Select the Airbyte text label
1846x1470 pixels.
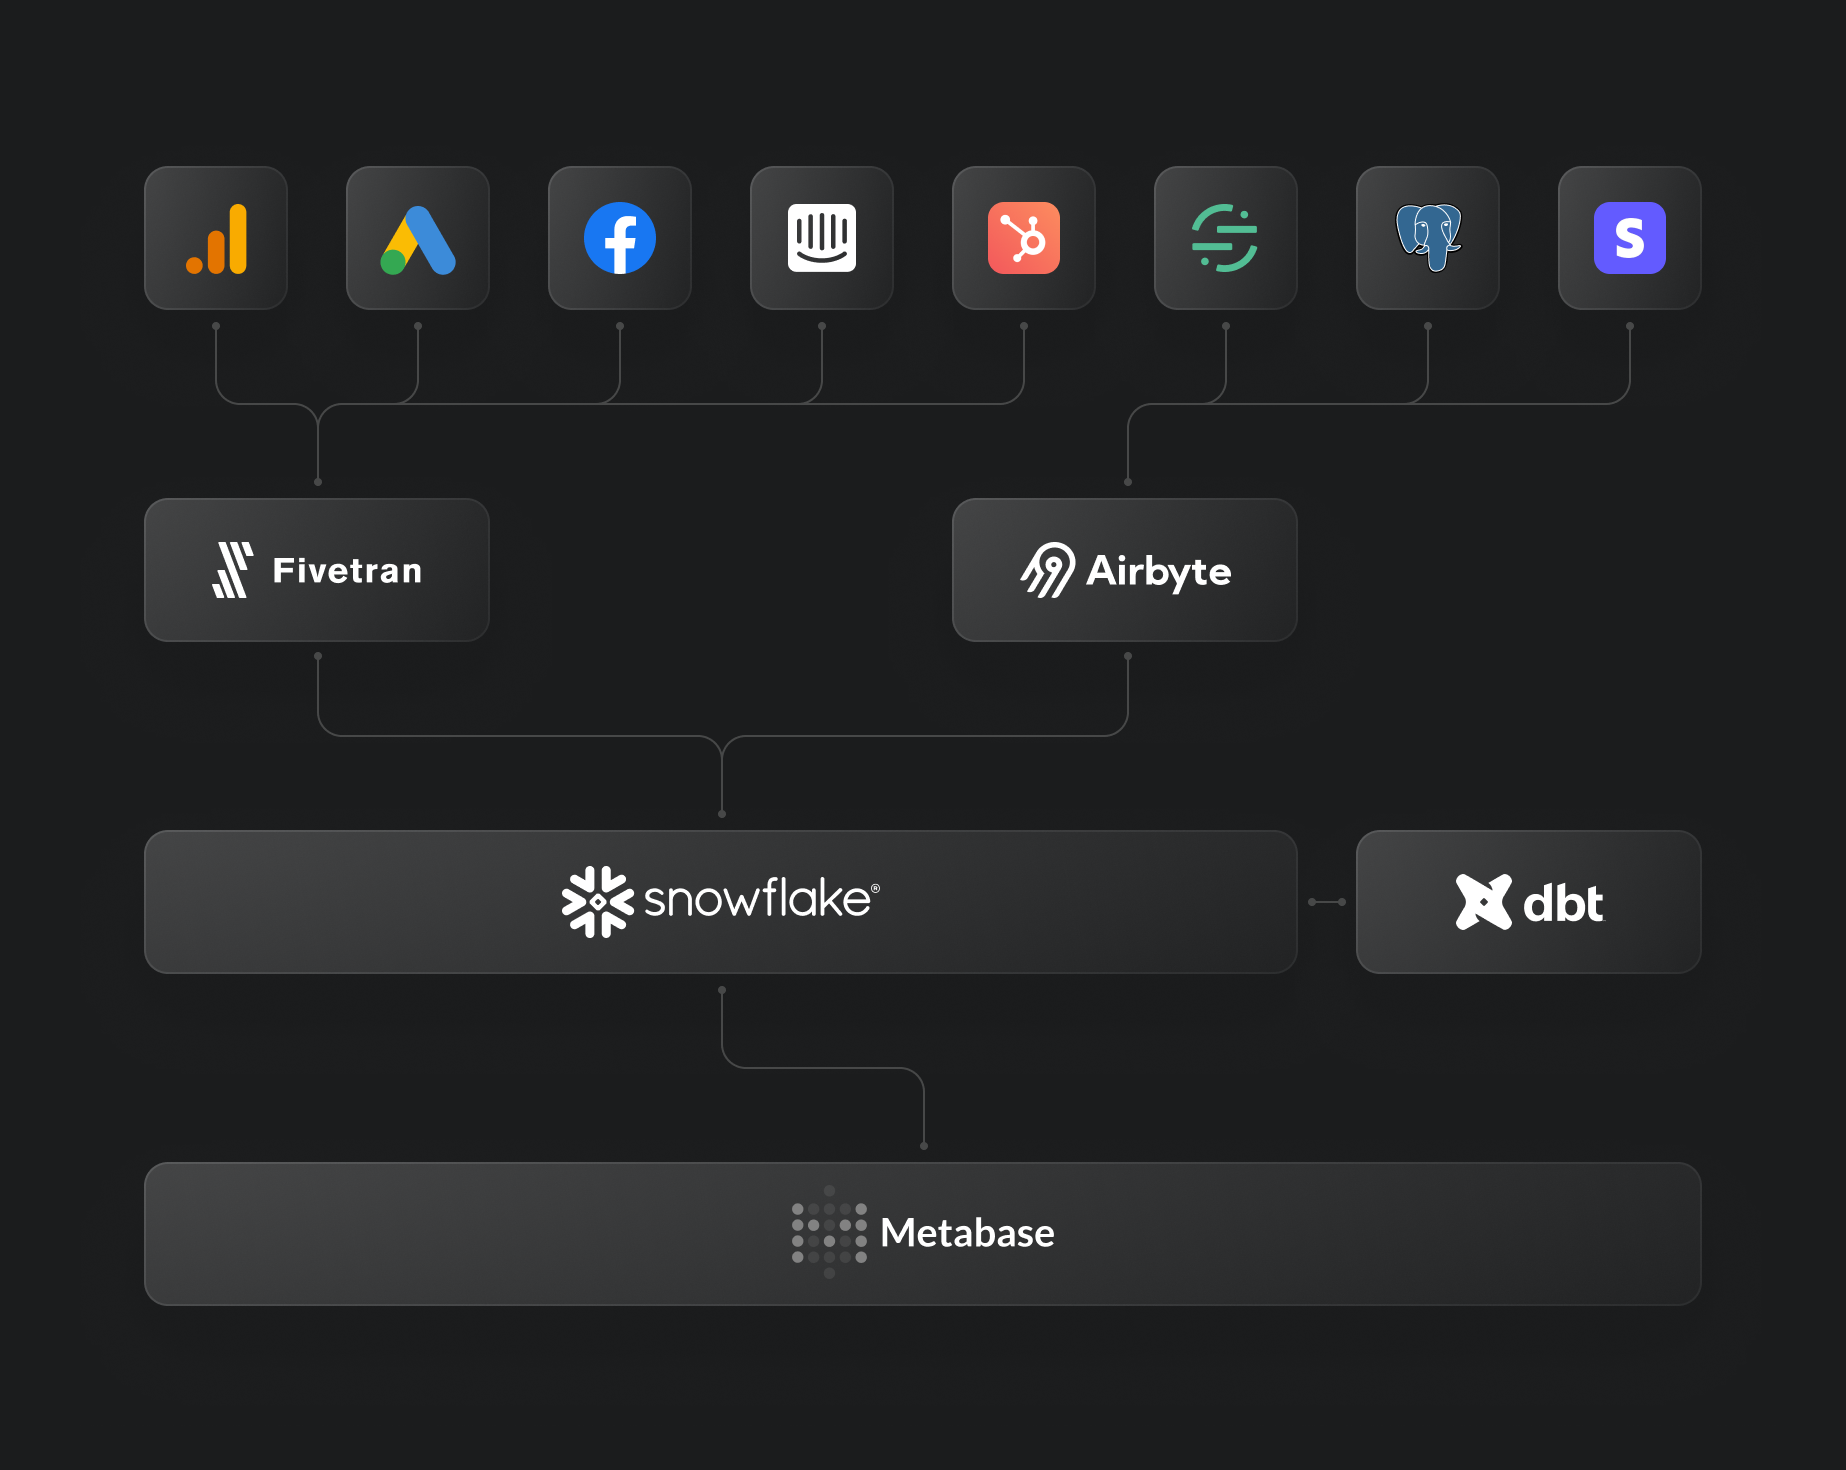1159,571
